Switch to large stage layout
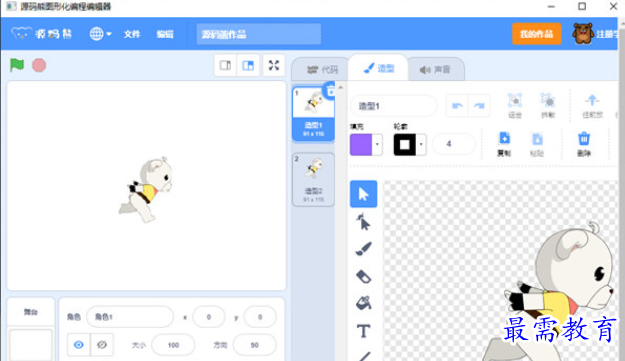 248,65
